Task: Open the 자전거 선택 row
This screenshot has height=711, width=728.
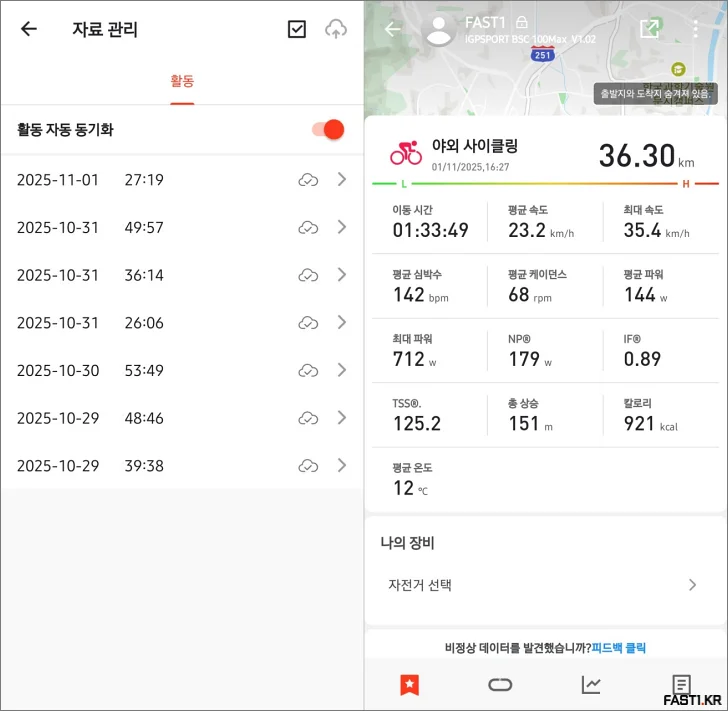Action: 545,585
